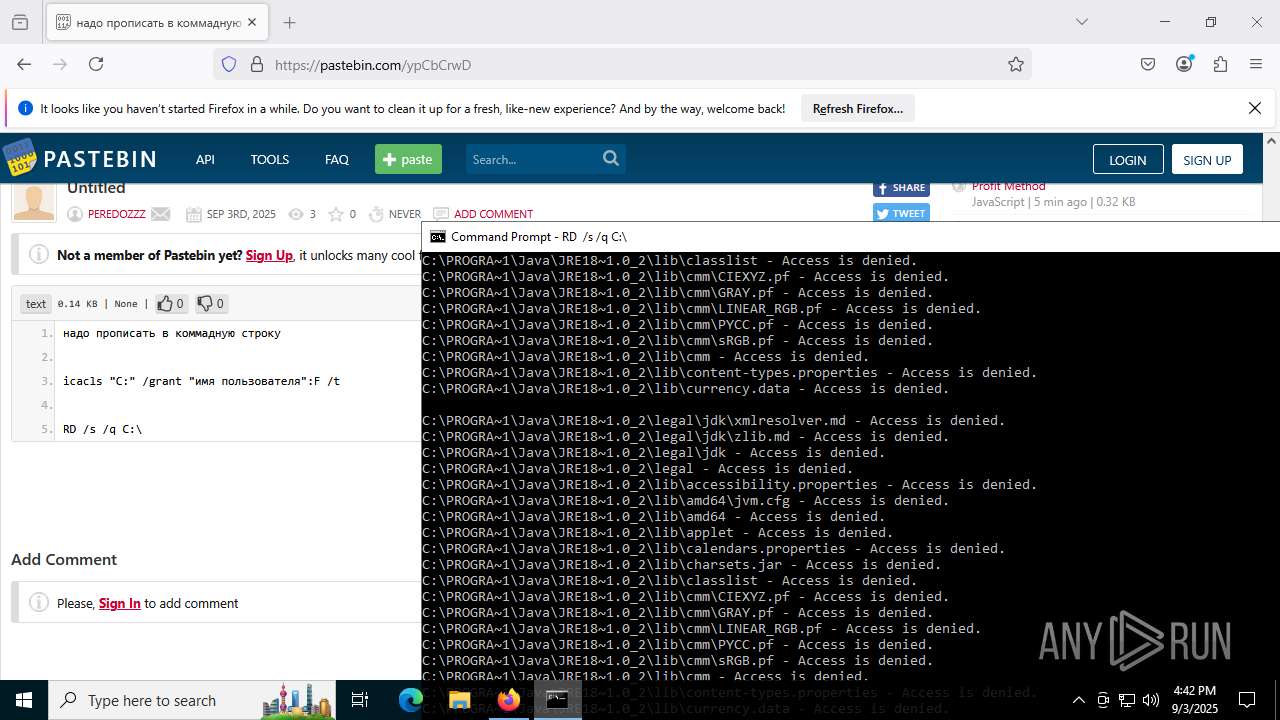Select line 'RD /s /q C:\' in paste

[x=102, y=429]
